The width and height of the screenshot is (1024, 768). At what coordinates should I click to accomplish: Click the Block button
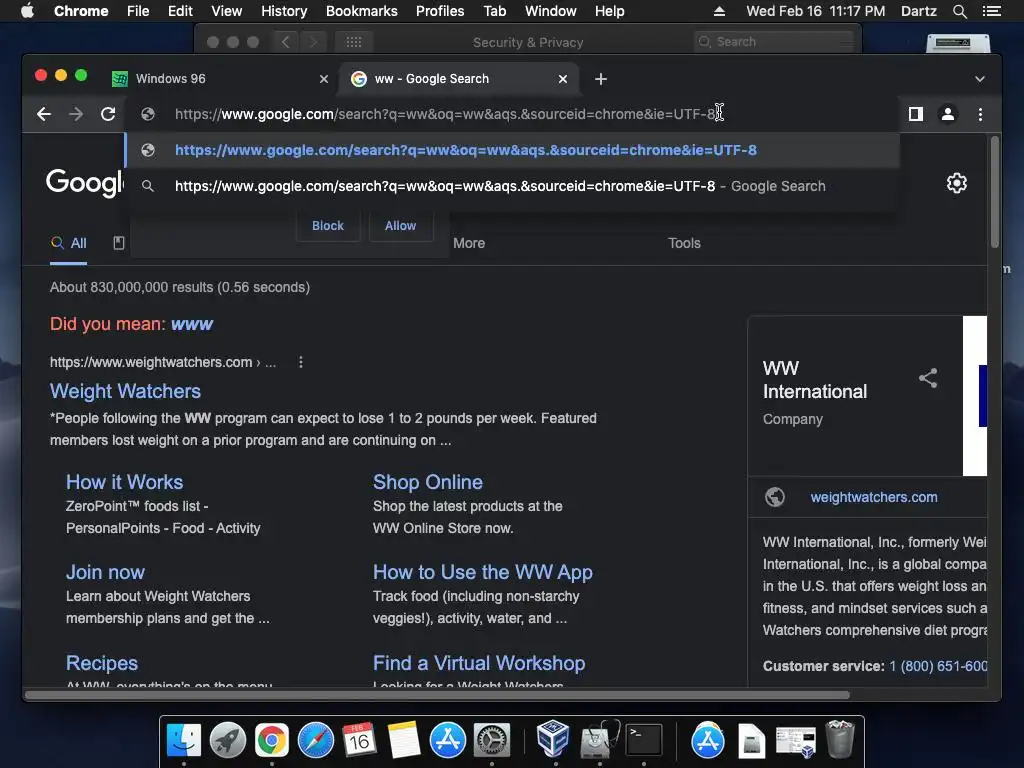coord(328,226)
